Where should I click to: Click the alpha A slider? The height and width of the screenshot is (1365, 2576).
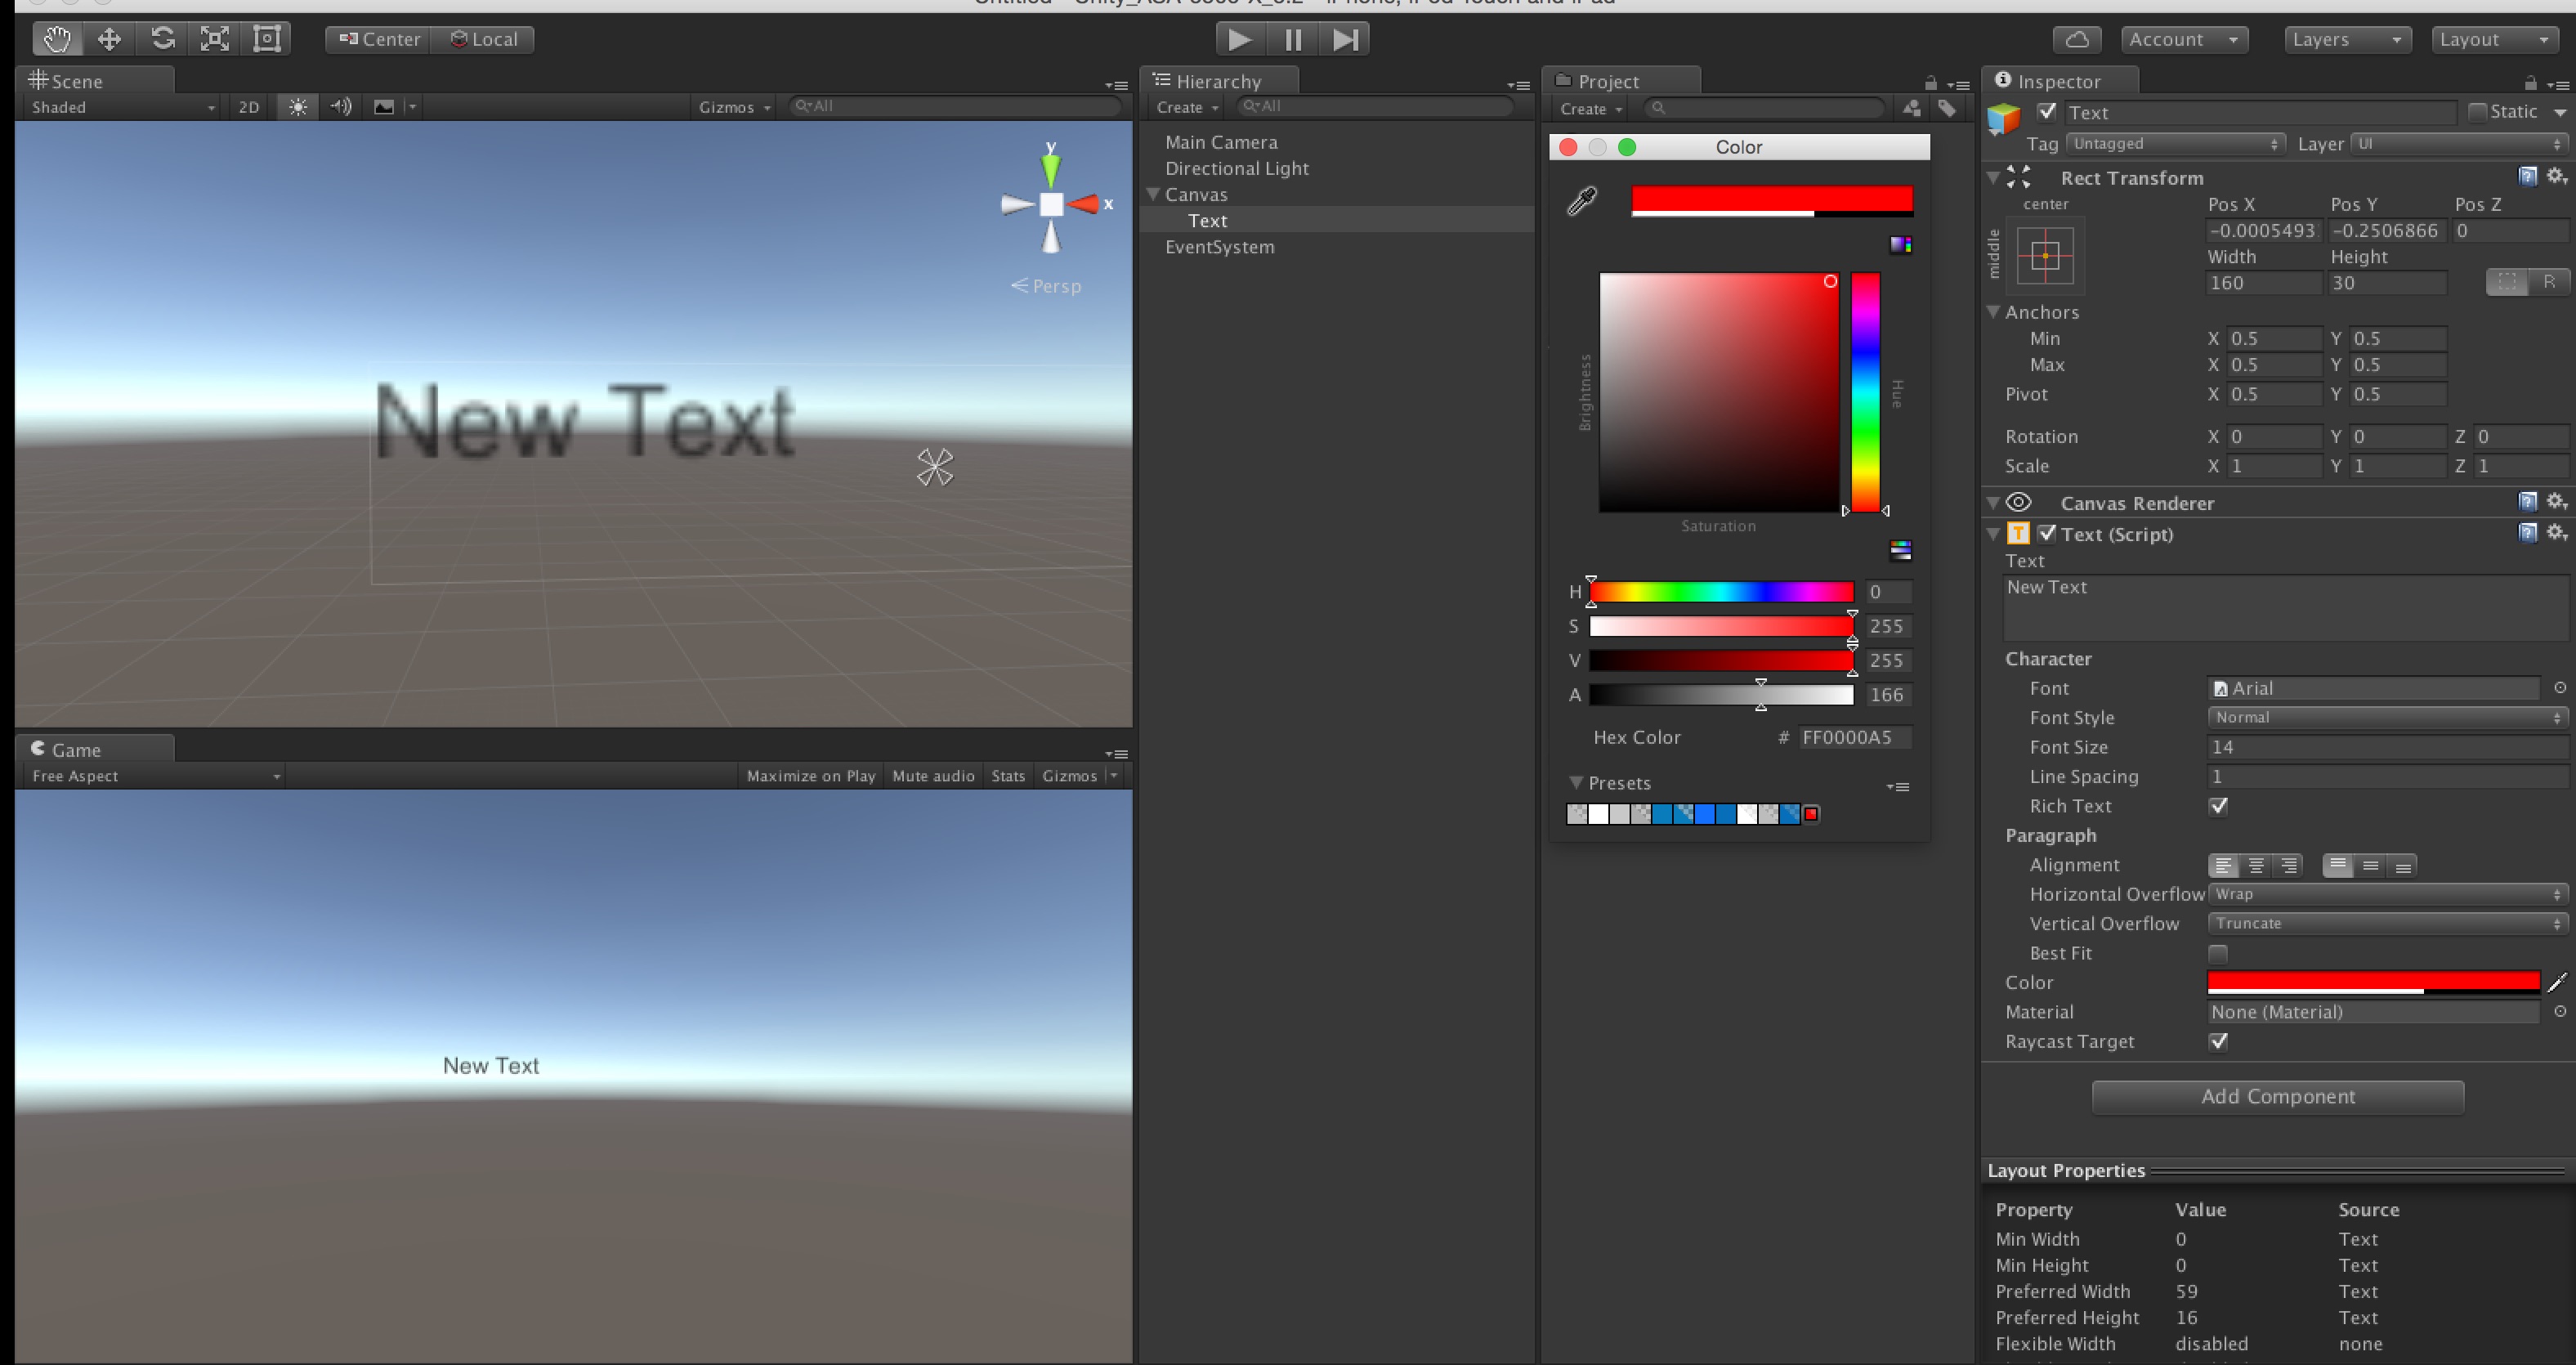(1721, 695)
